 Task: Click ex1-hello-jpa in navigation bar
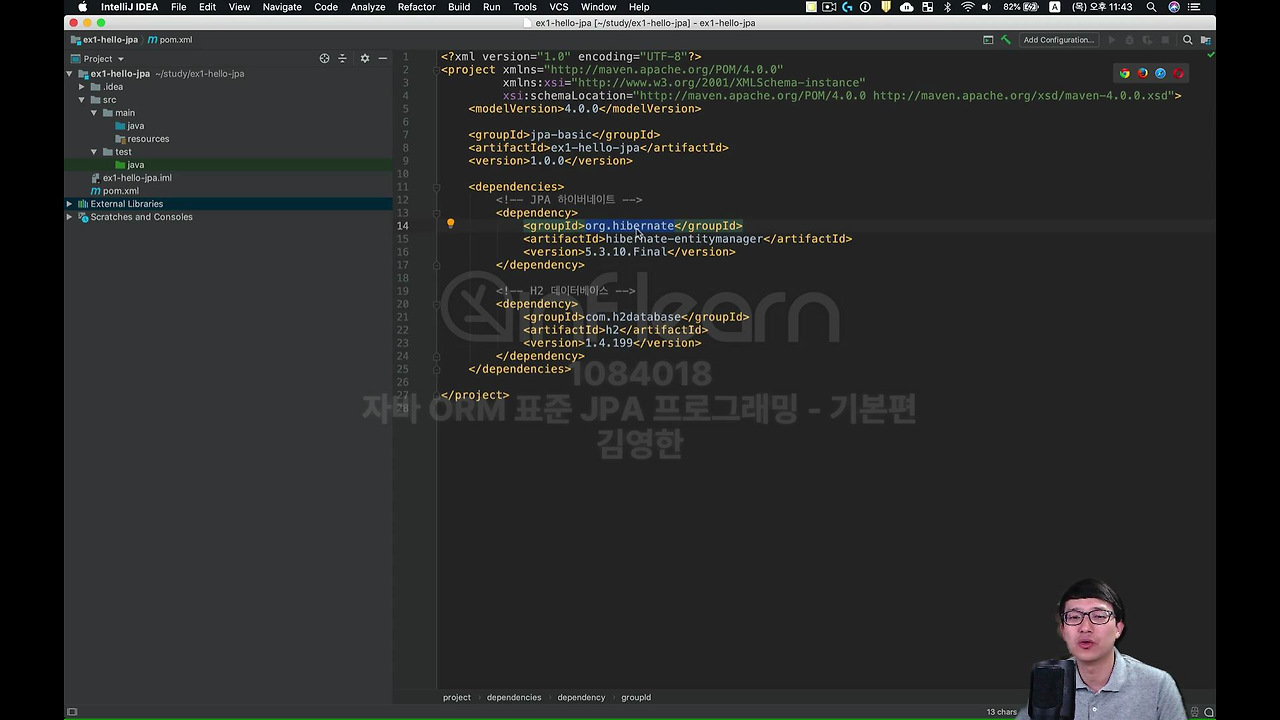[105, 40]
